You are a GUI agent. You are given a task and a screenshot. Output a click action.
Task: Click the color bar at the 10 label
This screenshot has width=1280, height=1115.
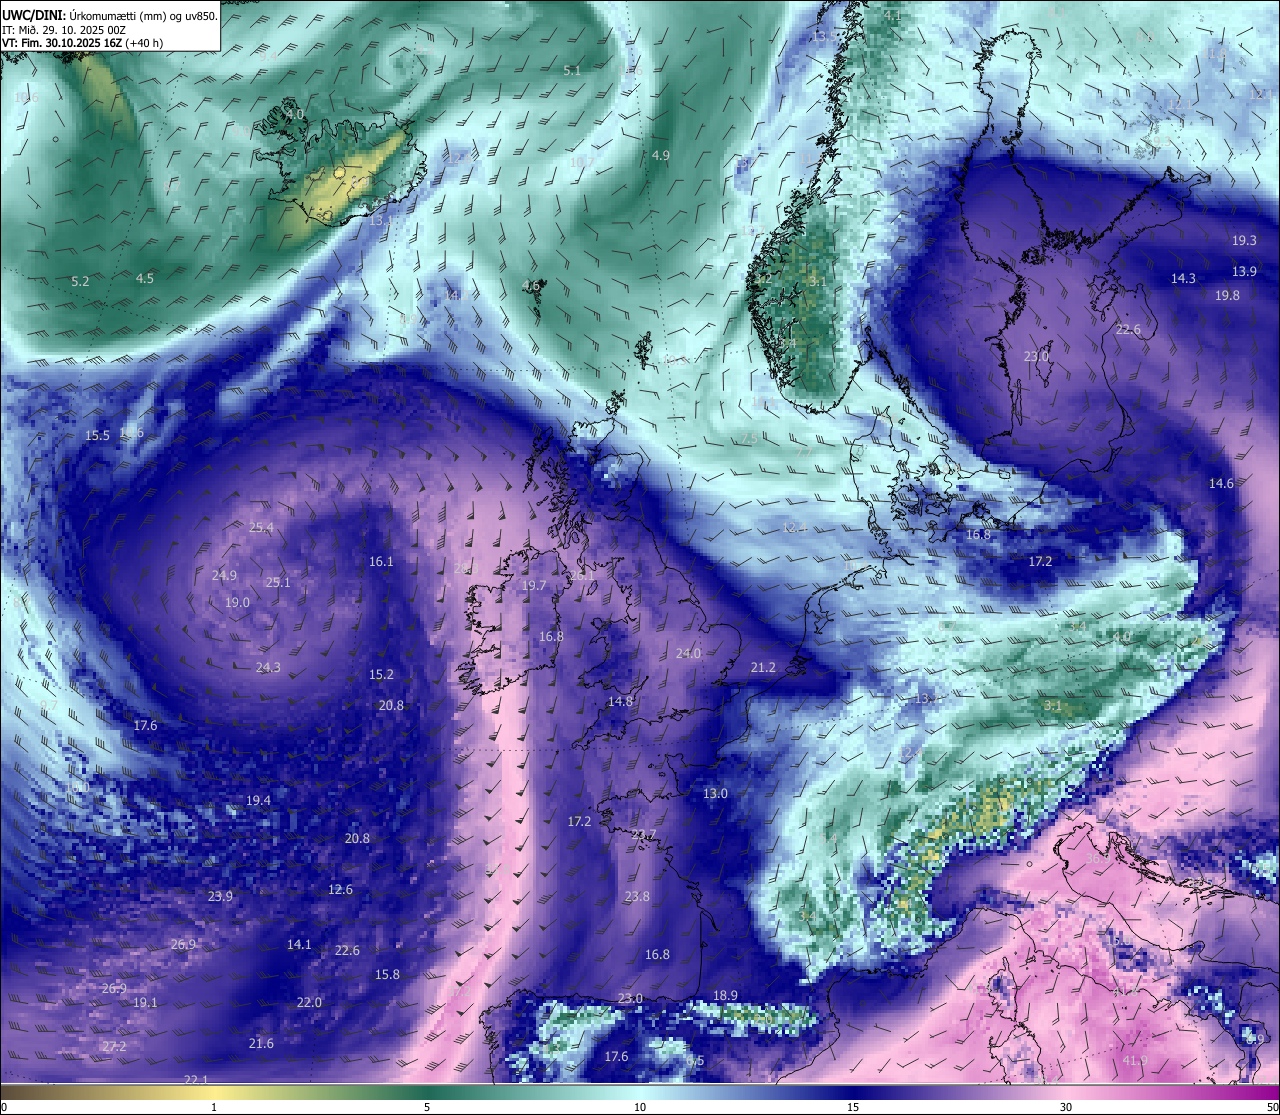coord(640,1092)
